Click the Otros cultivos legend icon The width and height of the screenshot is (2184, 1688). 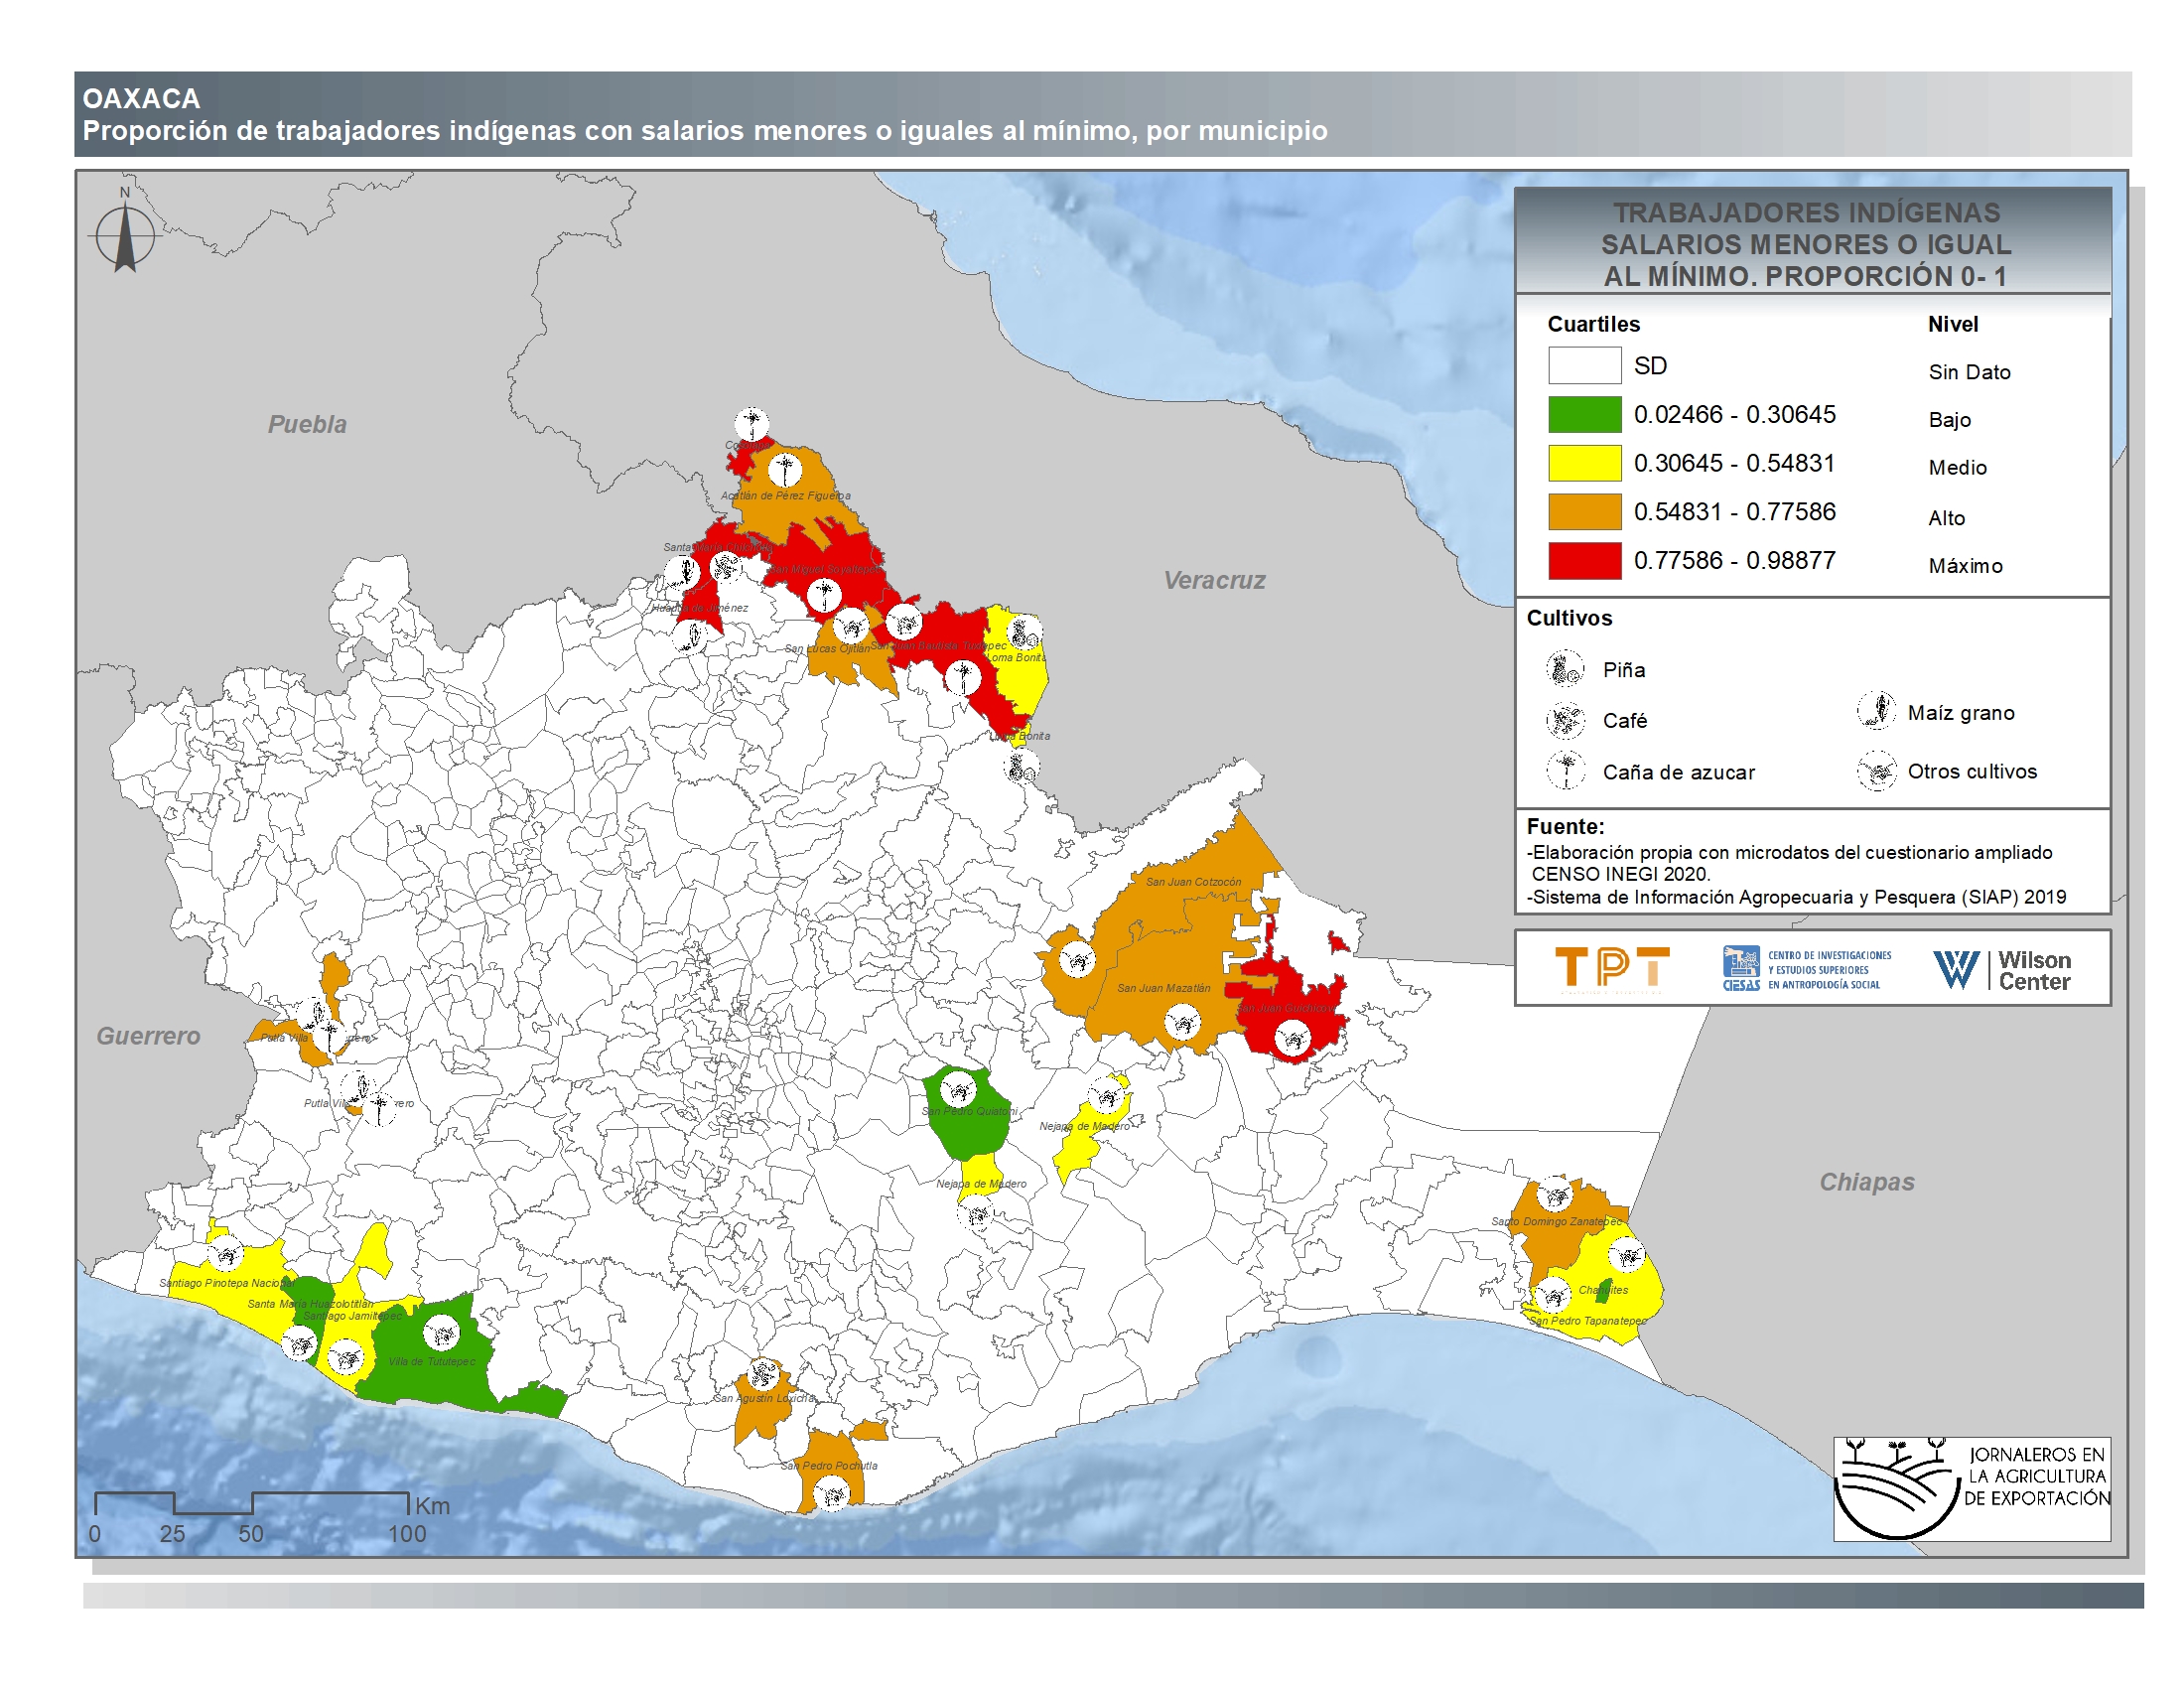click(x=1876, y=771)
